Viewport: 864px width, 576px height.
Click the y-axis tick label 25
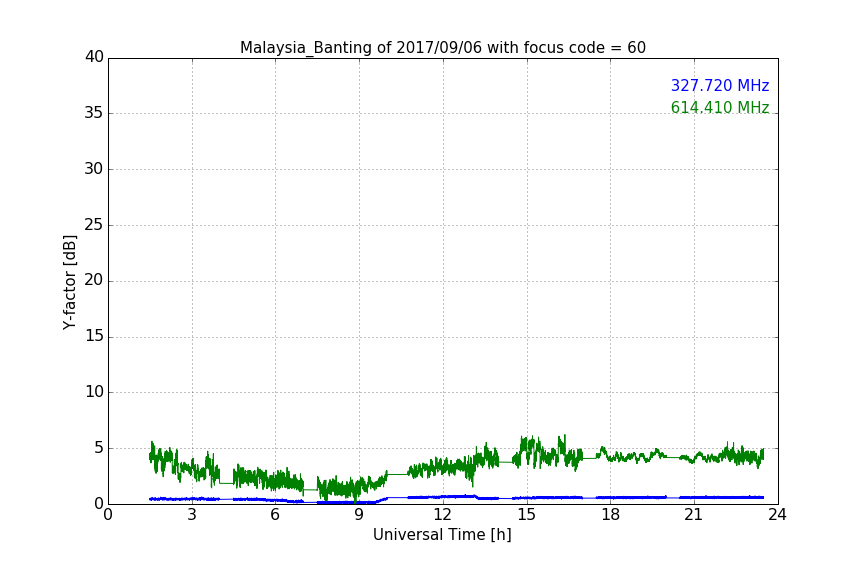pyautogui.click(x=94, y=224)
